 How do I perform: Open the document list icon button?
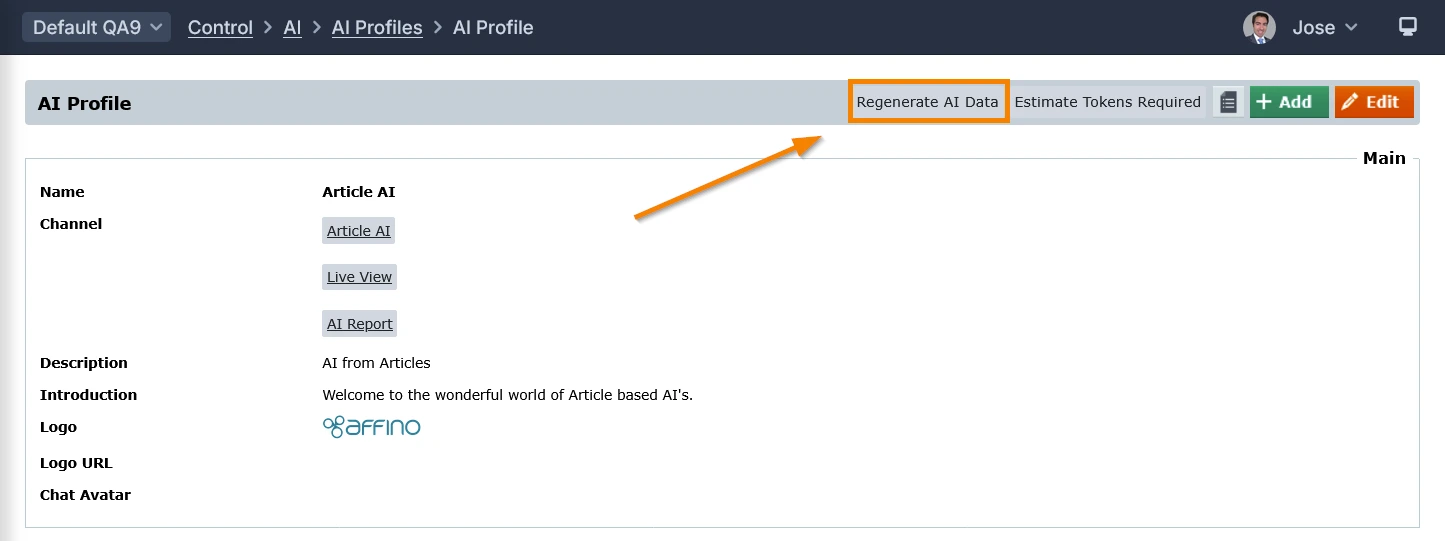1229,102
